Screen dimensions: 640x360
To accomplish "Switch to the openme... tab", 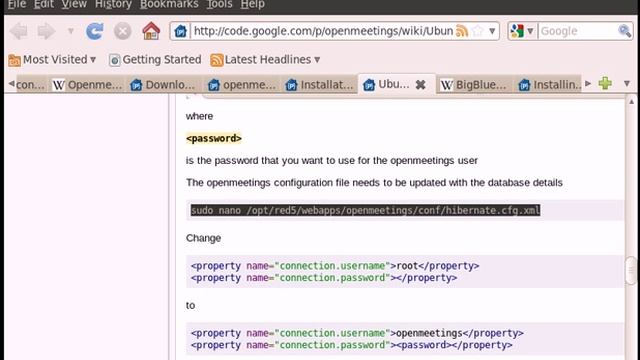I will coord(242,84).
